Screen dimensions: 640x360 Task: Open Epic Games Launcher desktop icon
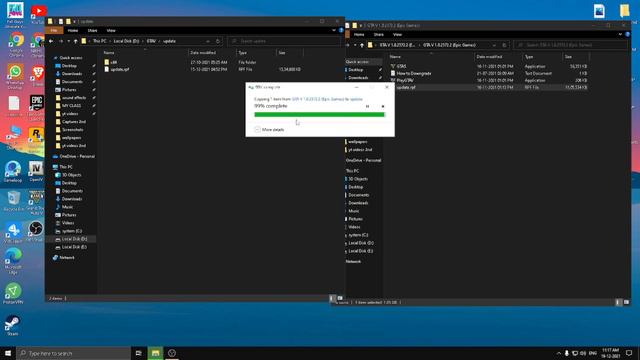point(37,107)
